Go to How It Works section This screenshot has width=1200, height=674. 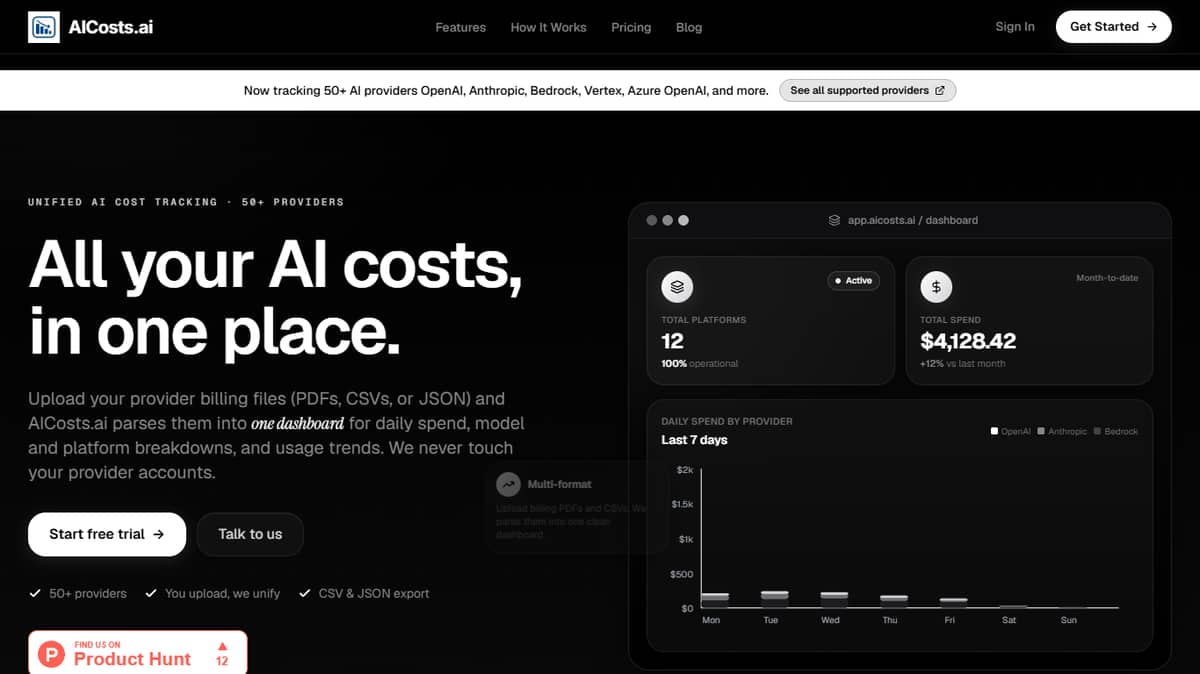548,27
